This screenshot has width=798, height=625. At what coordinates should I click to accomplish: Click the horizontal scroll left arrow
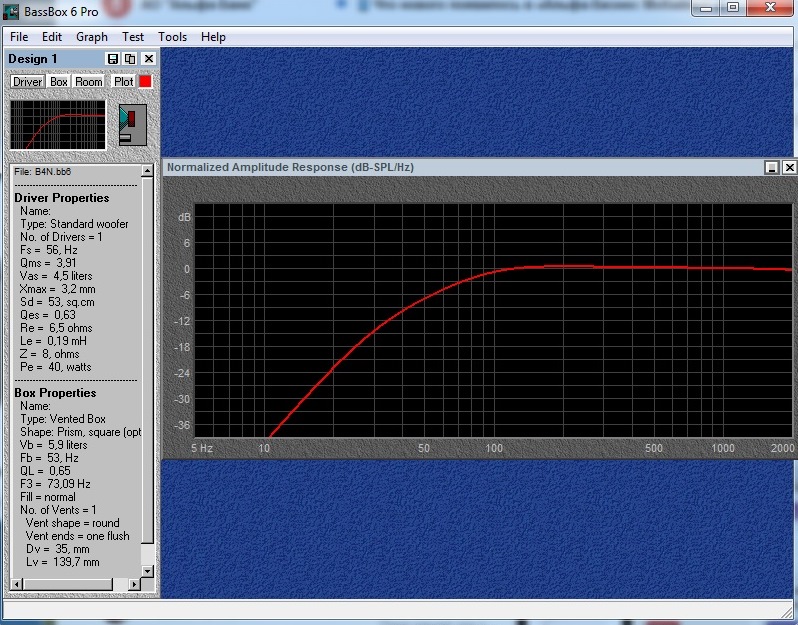point(16,584)
